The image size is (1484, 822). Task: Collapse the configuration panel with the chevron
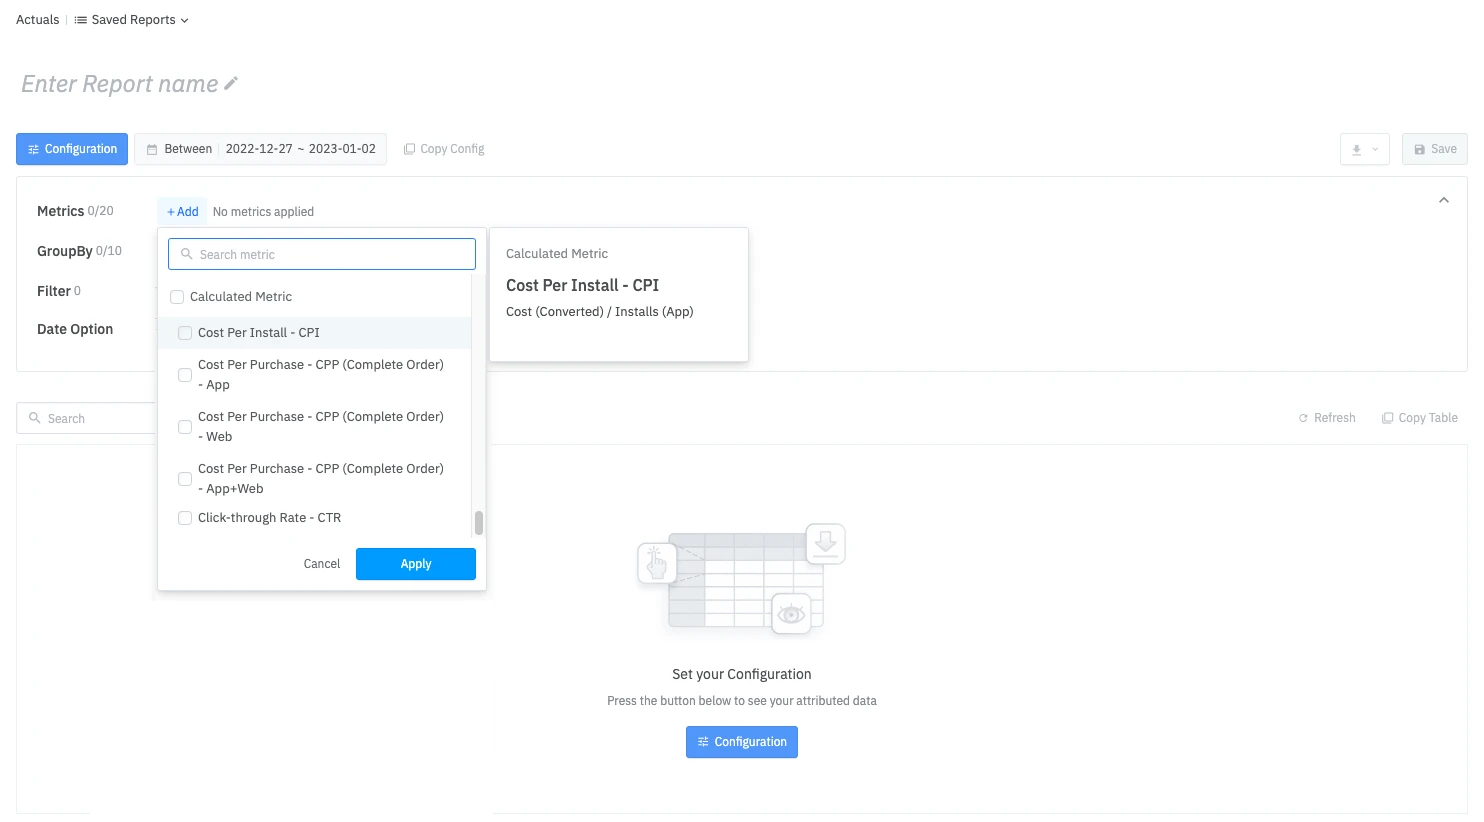(1443, 201)
